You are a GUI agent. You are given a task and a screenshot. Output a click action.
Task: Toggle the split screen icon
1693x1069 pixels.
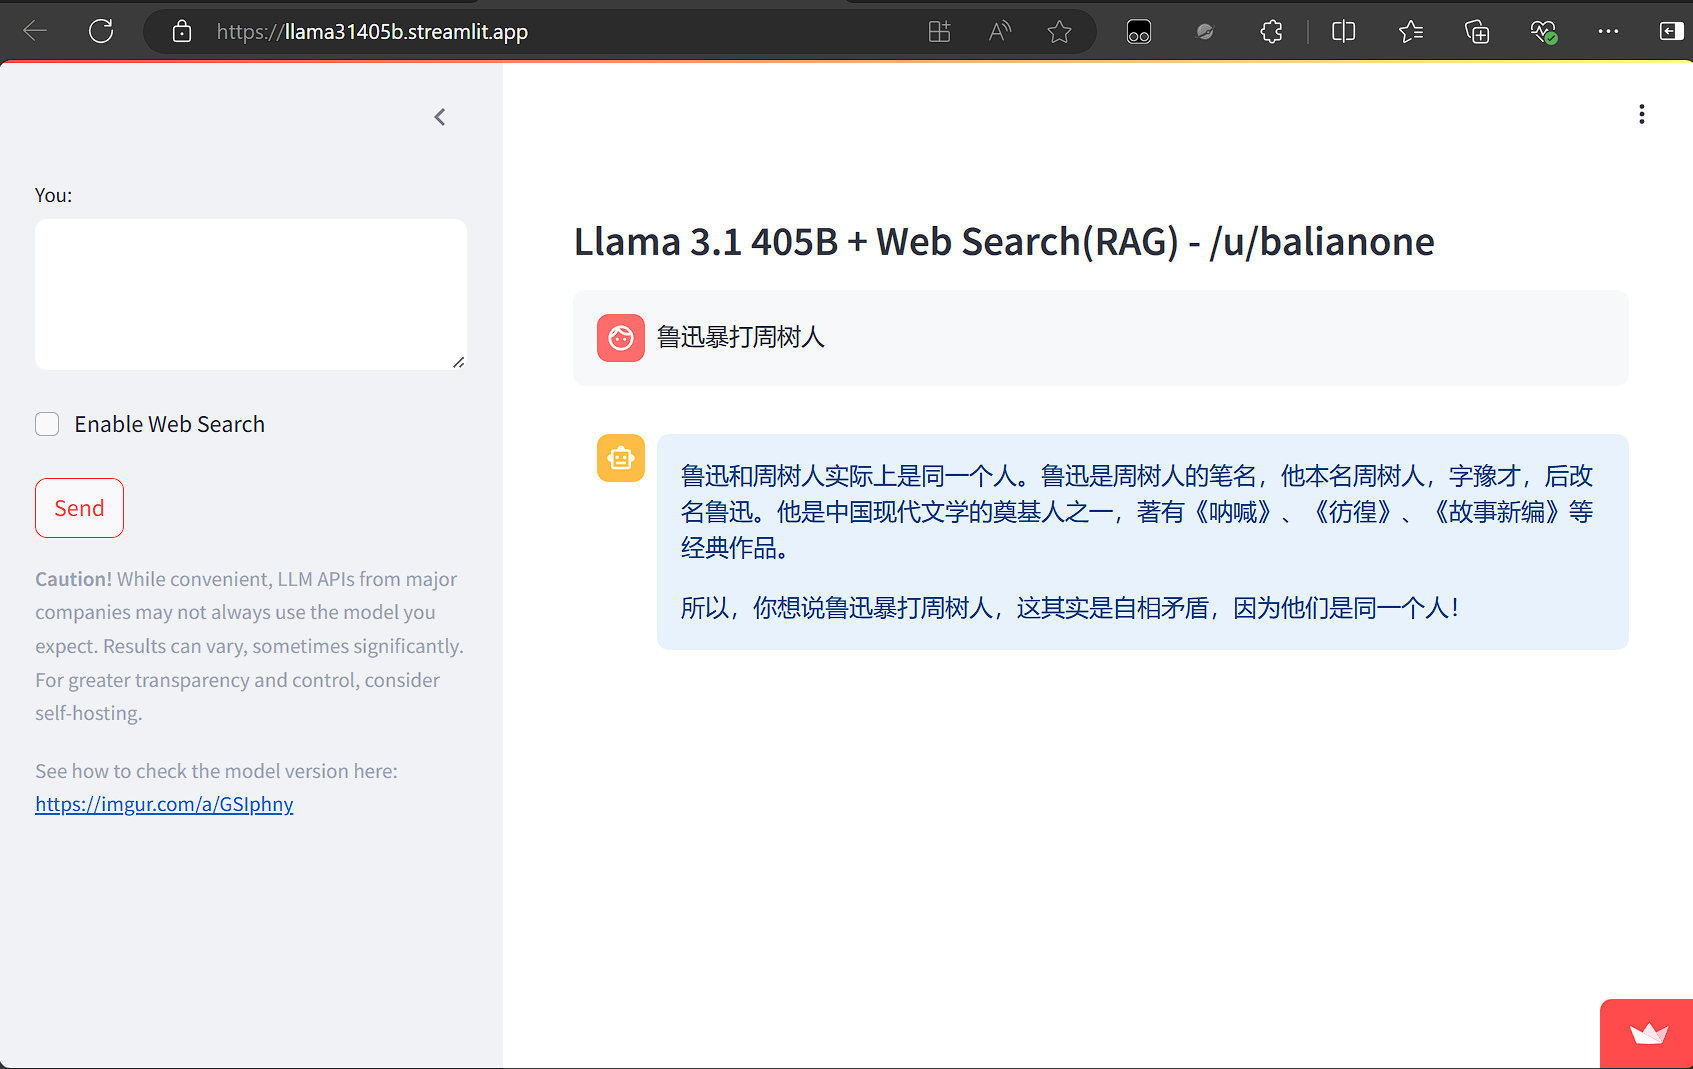click(x=1343, y=31)
